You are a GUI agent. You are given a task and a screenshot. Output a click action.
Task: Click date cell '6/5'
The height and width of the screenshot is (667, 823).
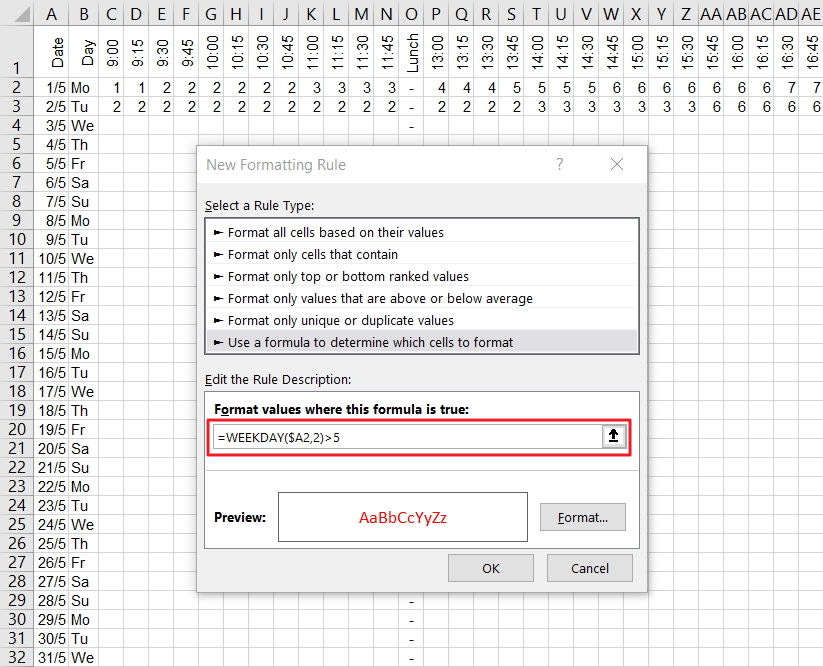[x=51, y=183]
